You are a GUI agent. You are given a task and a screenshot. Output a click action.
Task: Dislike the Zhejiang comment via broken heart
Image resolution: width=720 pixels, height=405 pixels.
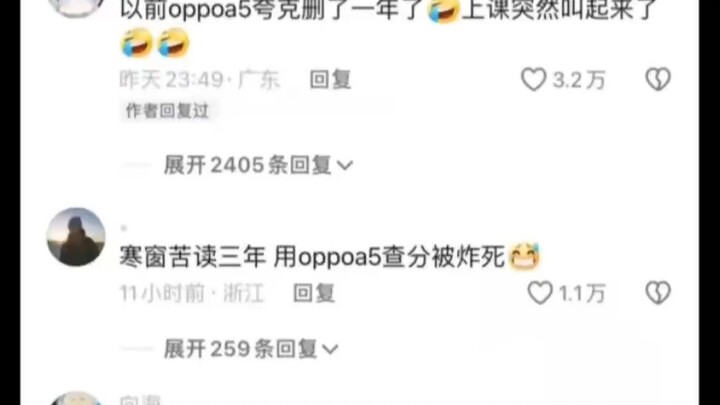[658, 292]
